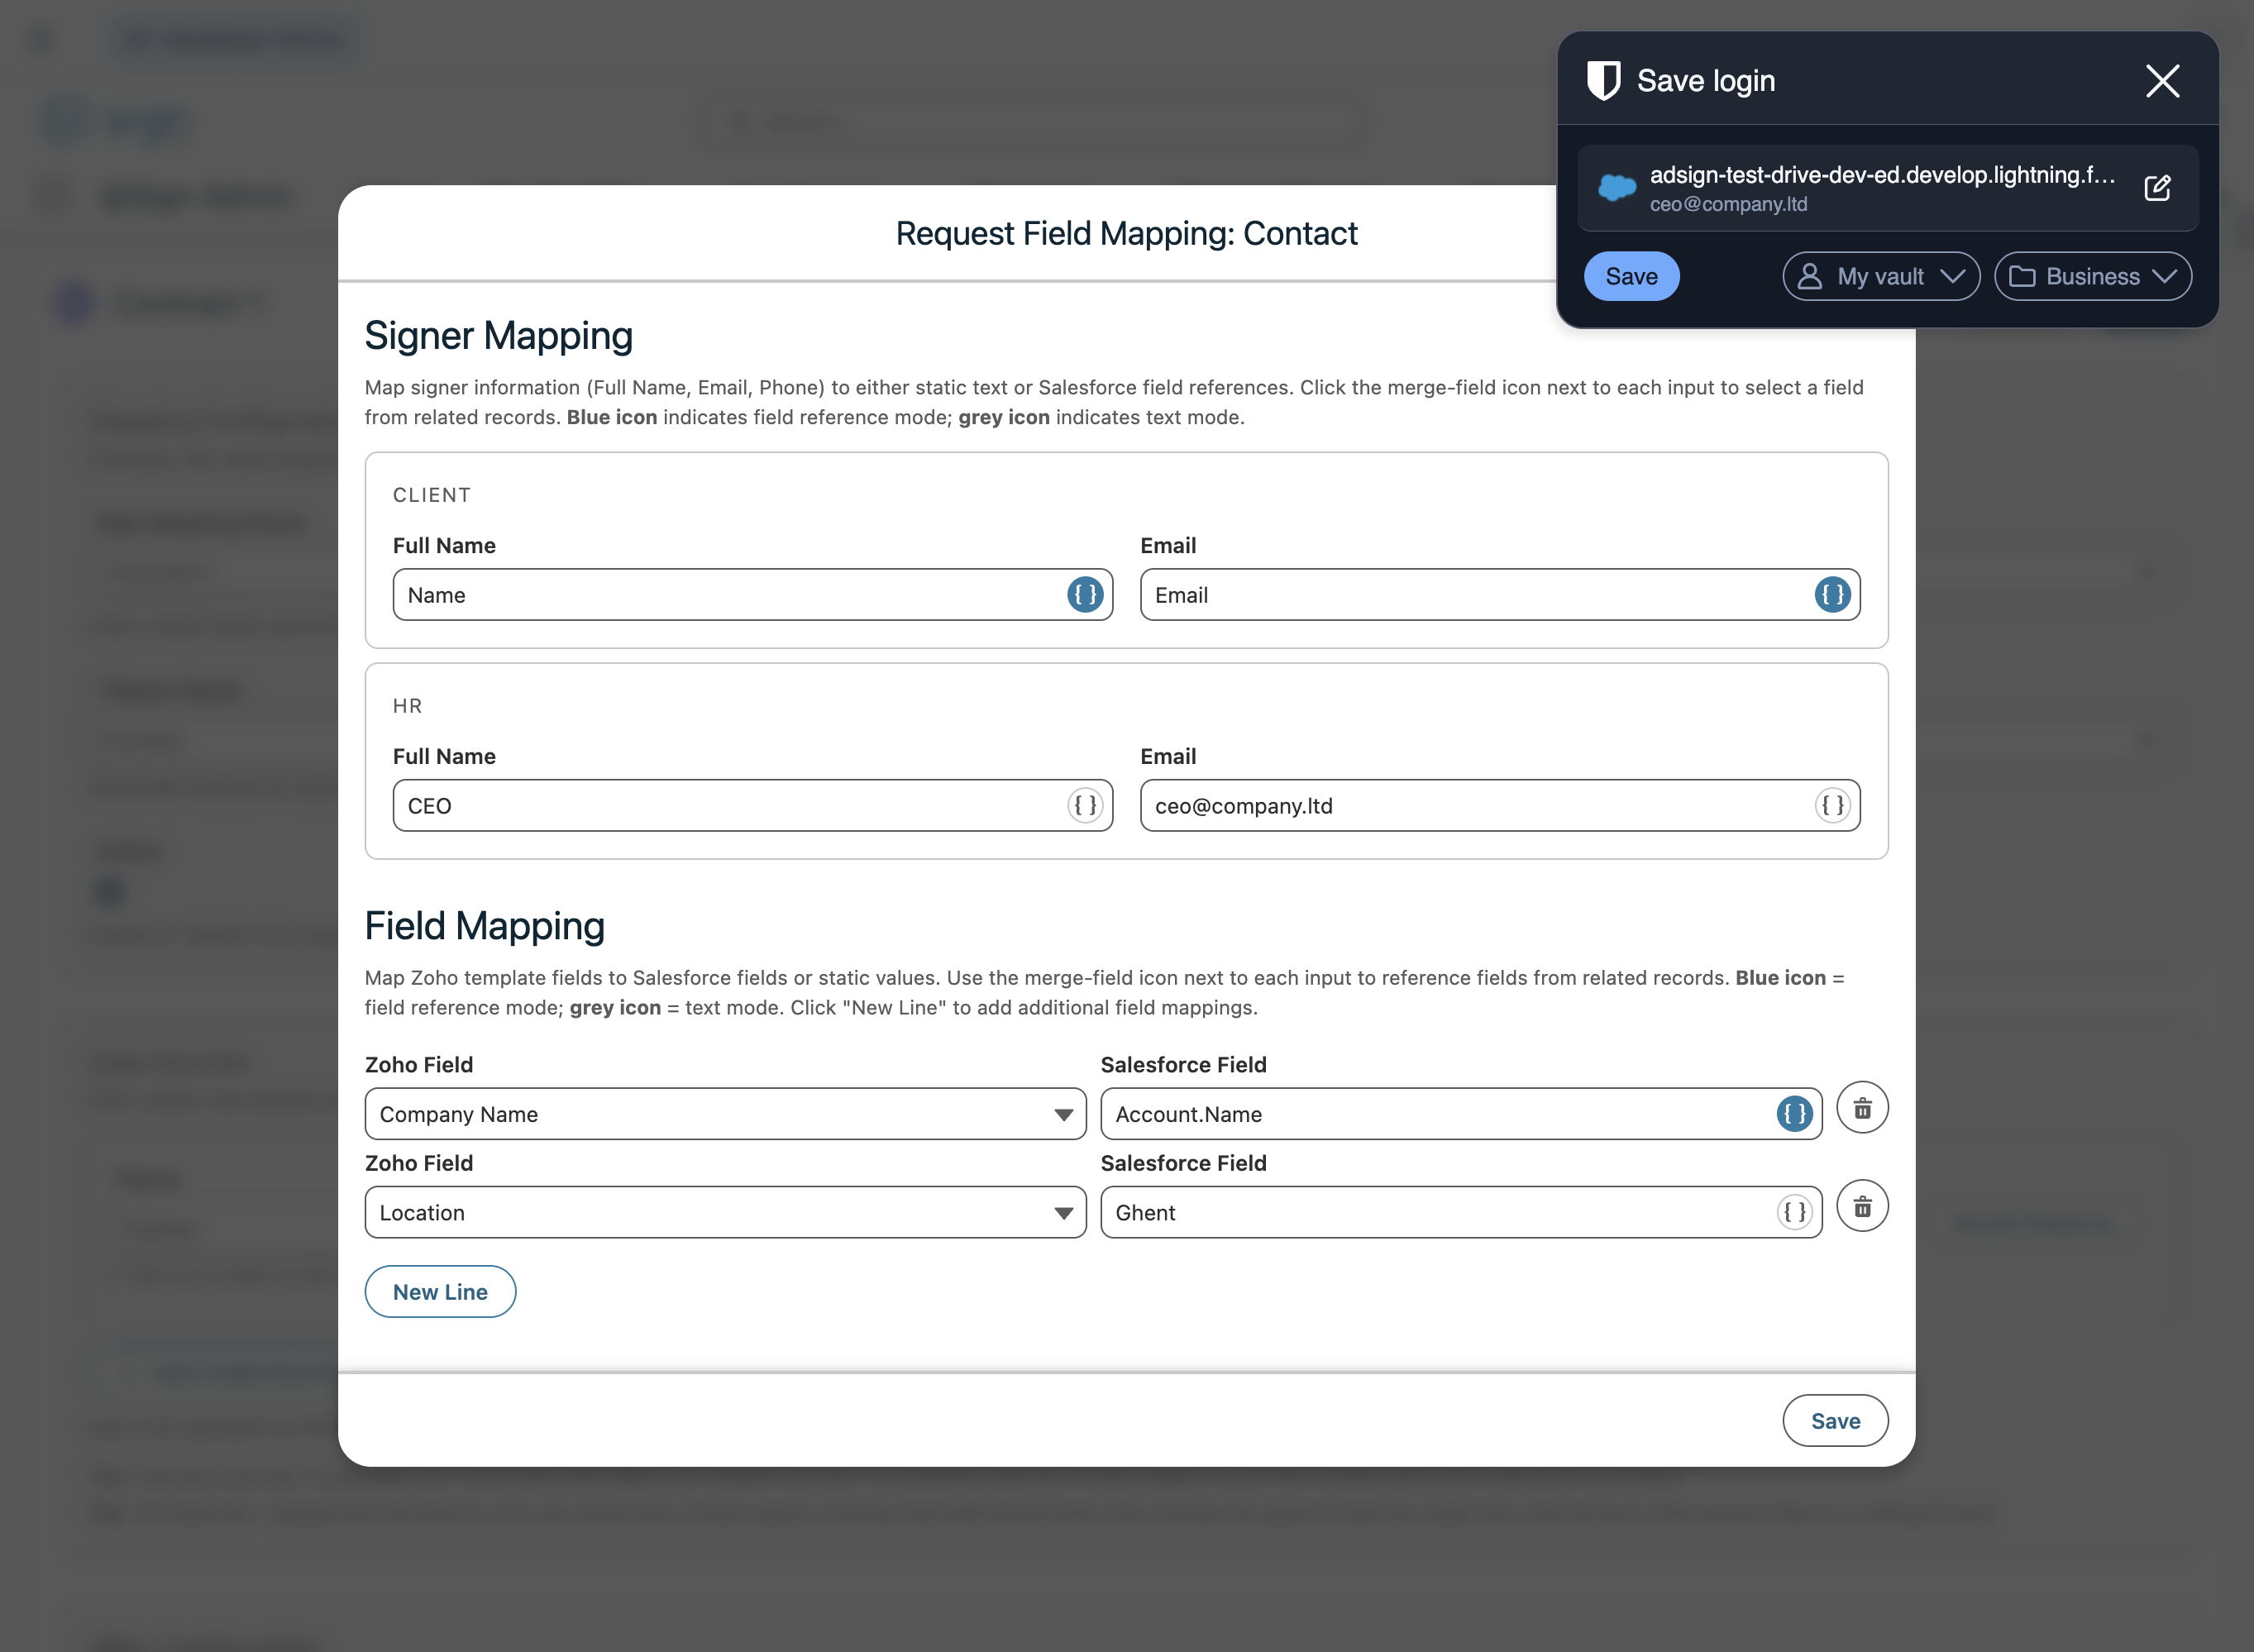2254x1652 pixels.
Task: Click merge-field icon in Client Email field
Action: pyautogui.click(x=1832, y=595)
